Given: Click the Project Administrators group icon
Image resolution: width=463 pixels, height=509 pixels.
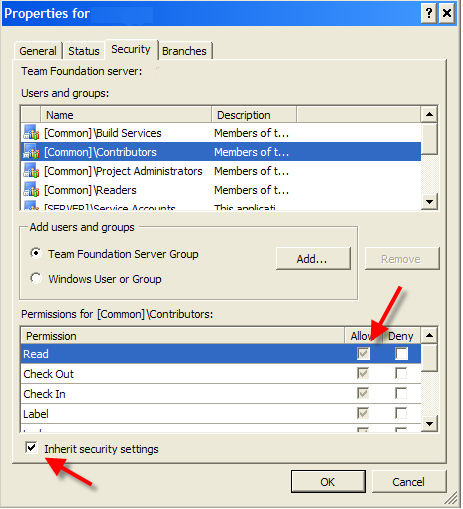Looking at the screenshot, I should [x=31, y=170].
